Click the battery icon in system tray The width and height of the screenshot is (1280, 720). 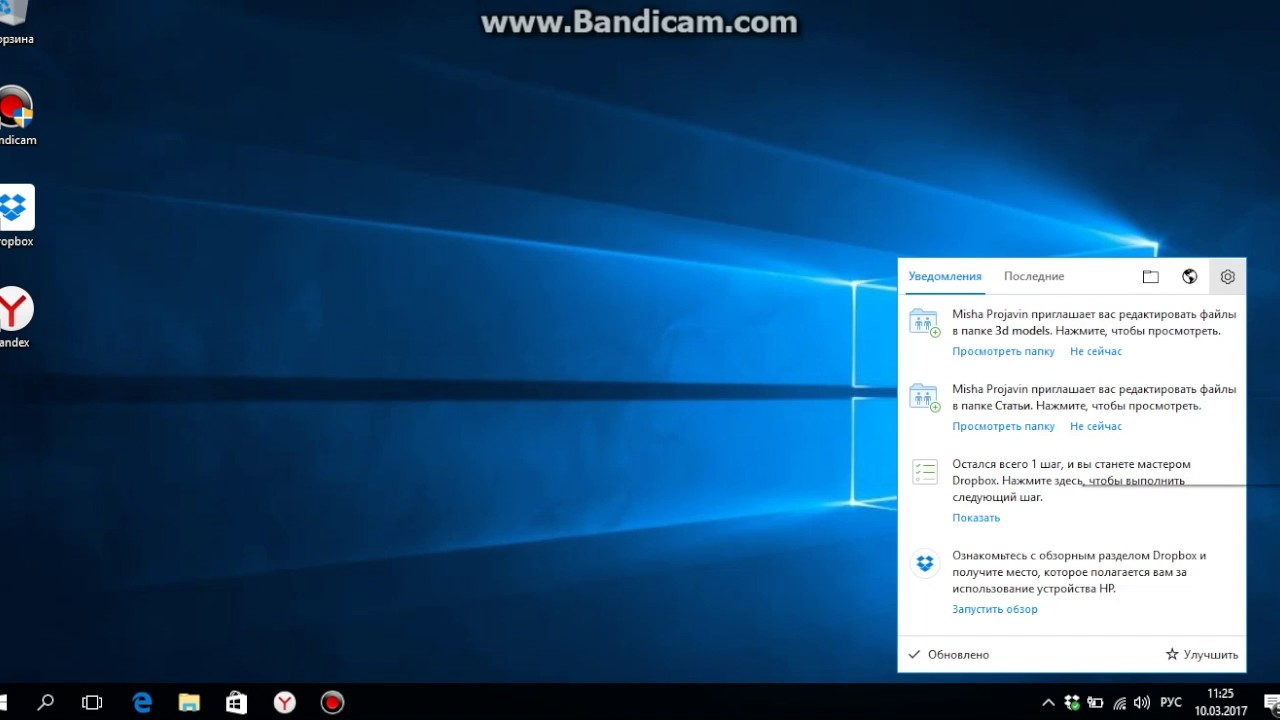tap(1095, 703)
